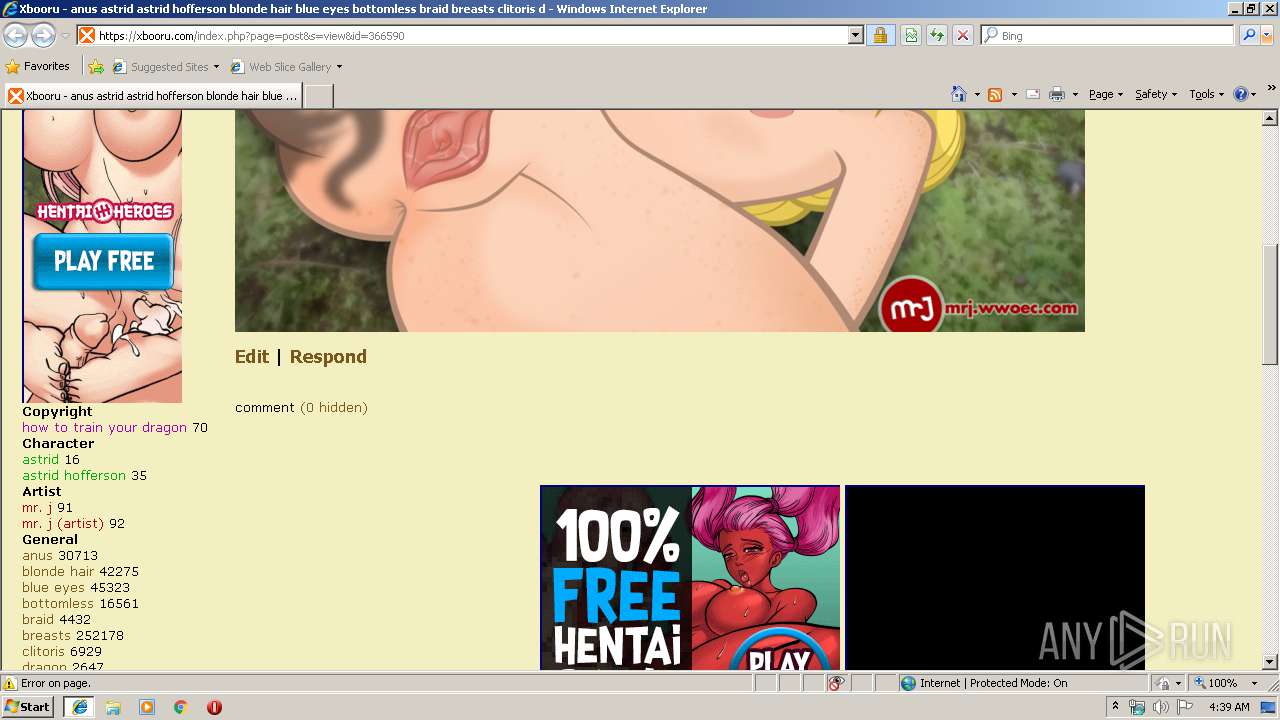Click the magnifier search button

pos(1249,36)
